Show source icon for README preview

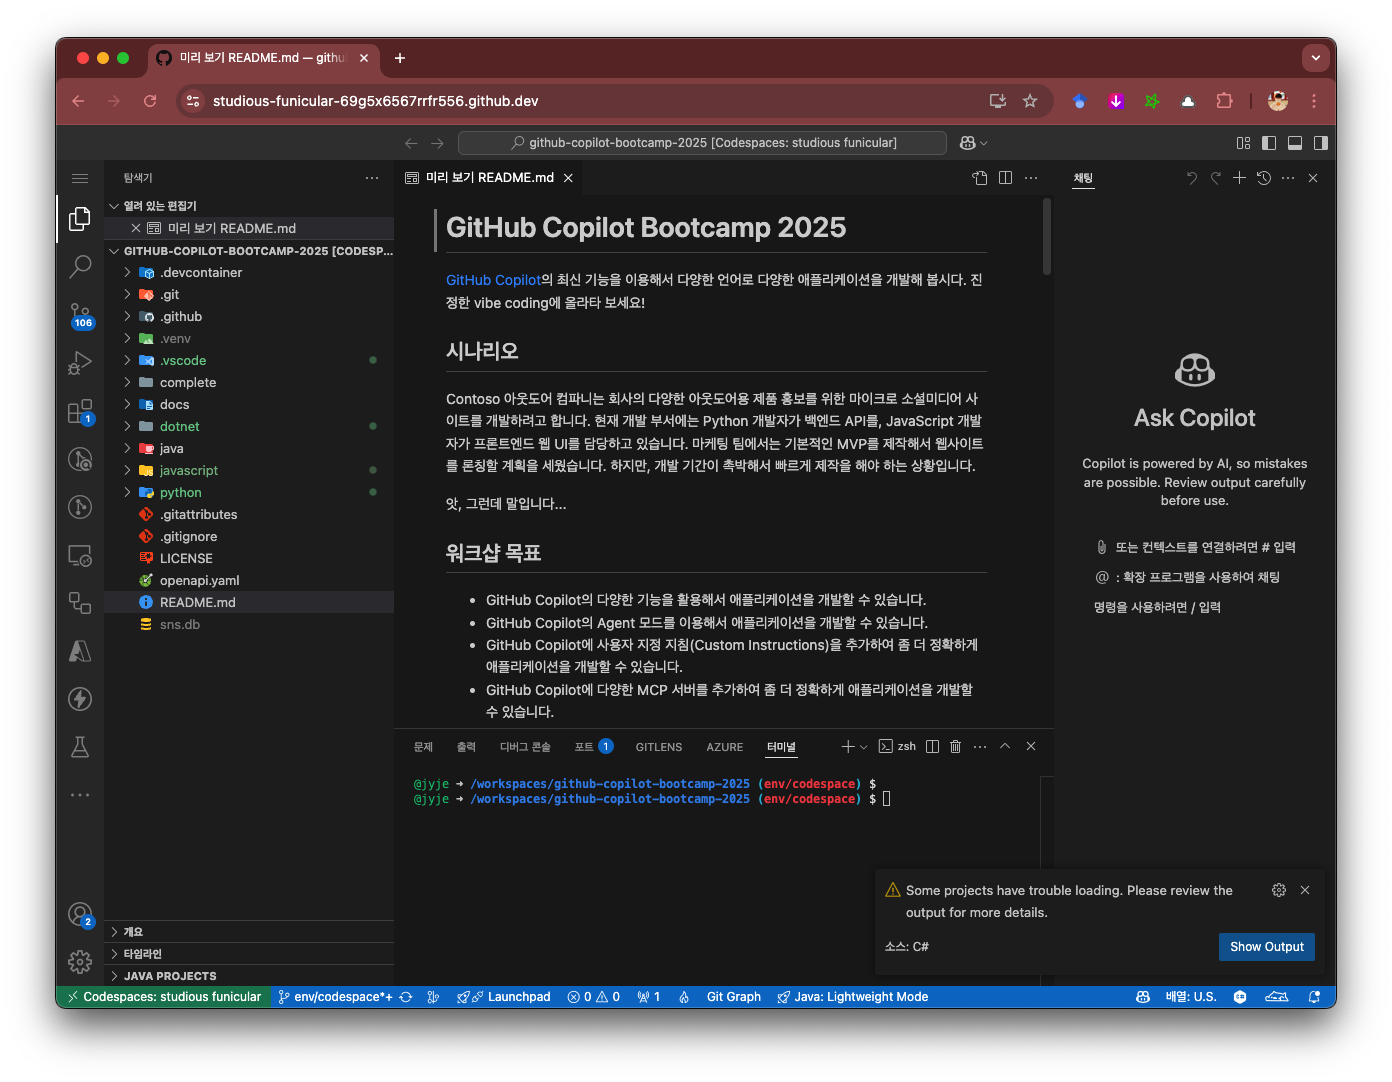pyautogui.click(x=979, y=178)
